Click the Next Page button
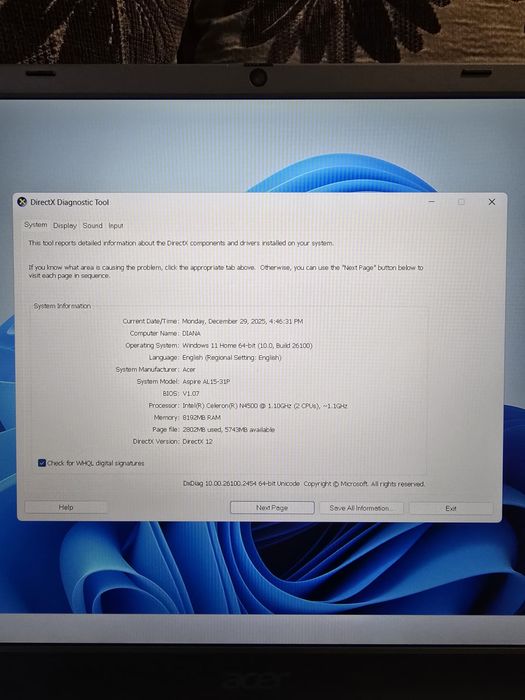This screenshot has width=525, height=700. coord(272,508)
